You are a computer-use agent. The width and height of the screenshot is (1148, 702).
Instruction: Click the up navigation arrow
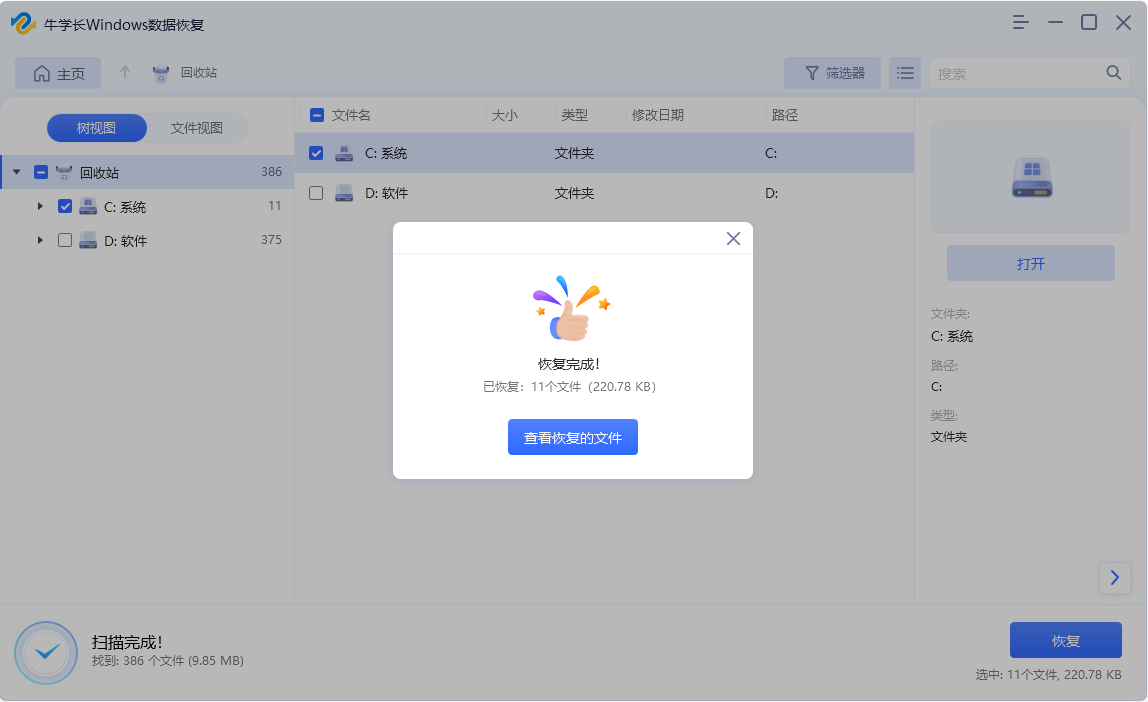click(122, 72)
